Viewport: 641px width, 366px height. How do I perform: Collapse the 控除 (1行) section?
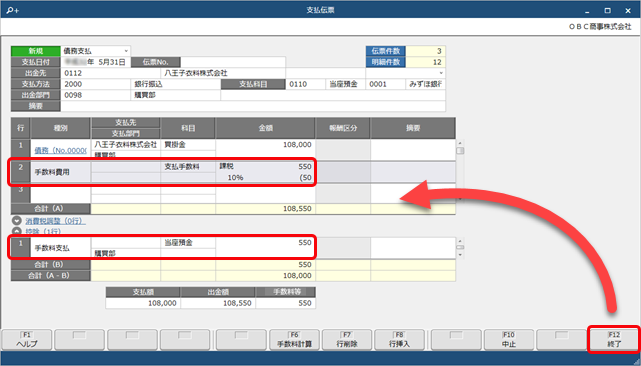click(x=17, y=231)
